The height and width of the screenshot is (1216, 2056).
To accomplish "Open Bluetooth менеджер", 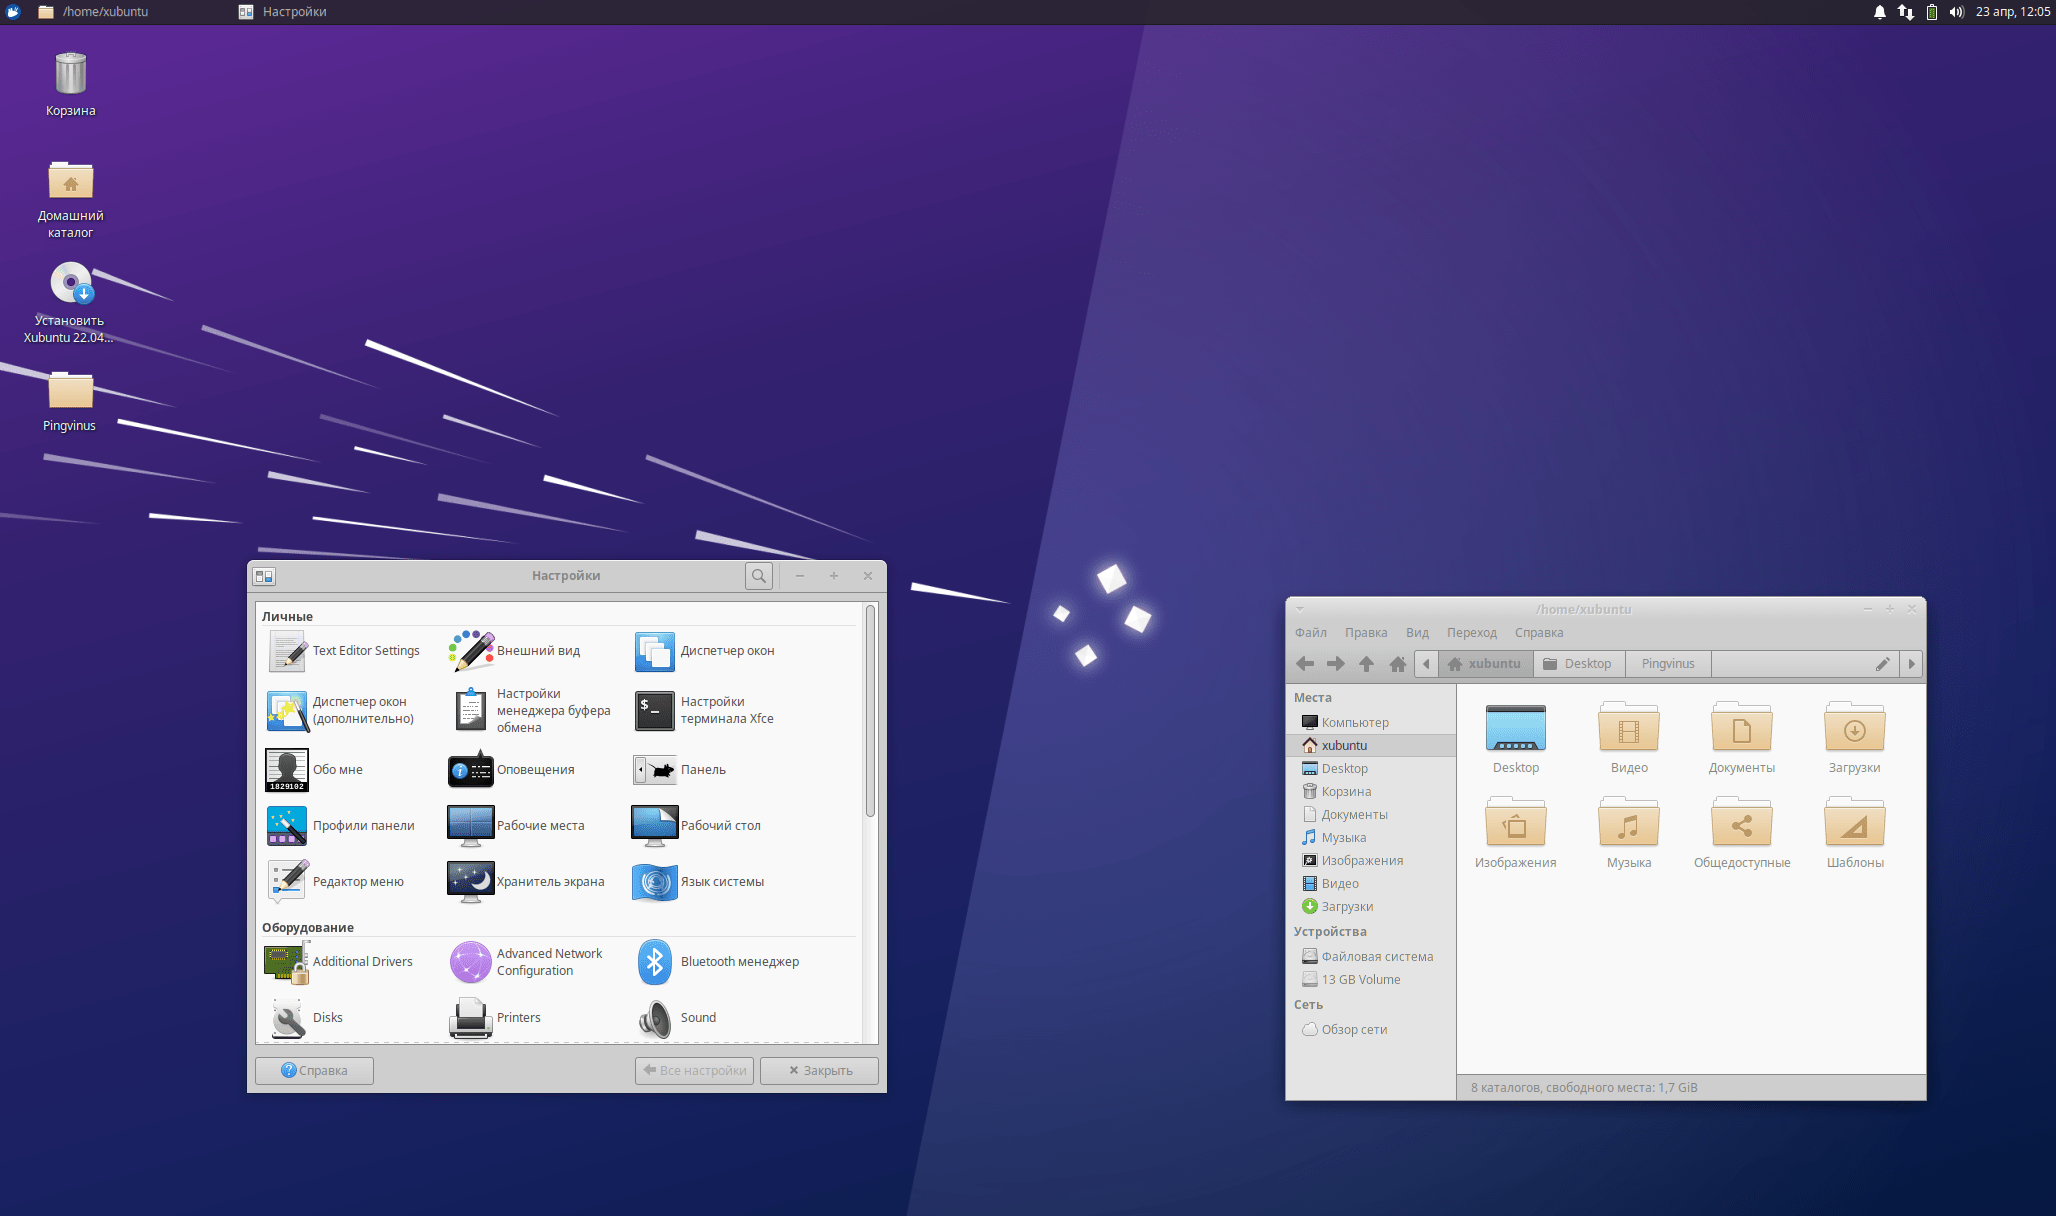I will pos(717,962).
